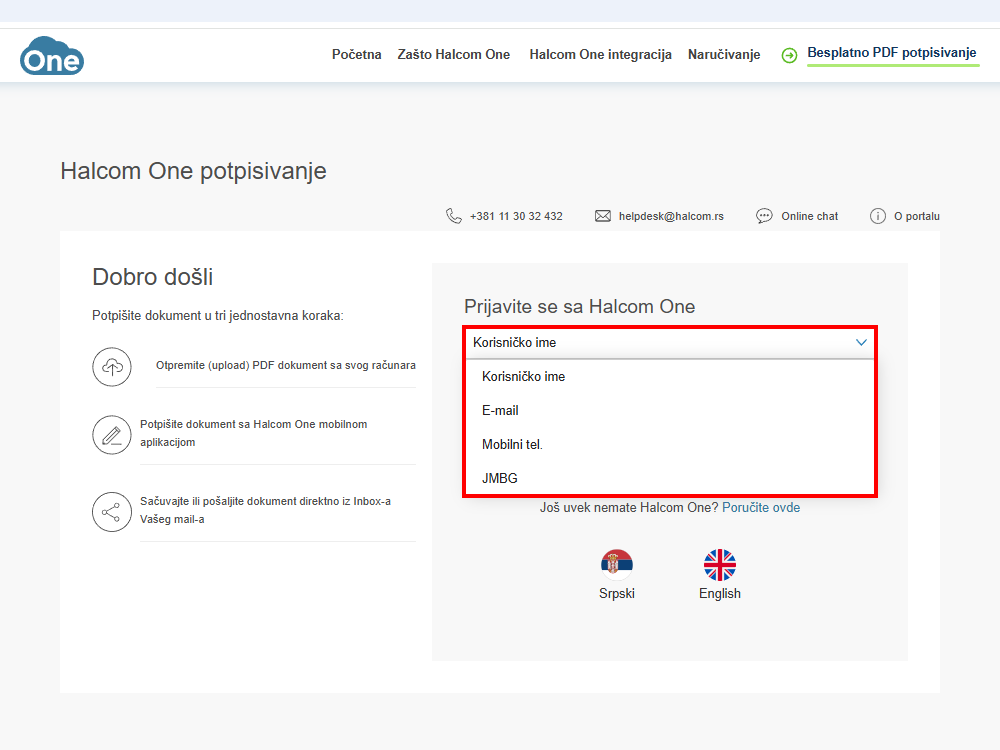
Task: Click the Online chat speech bubble icon
Action: coord(764,216)
